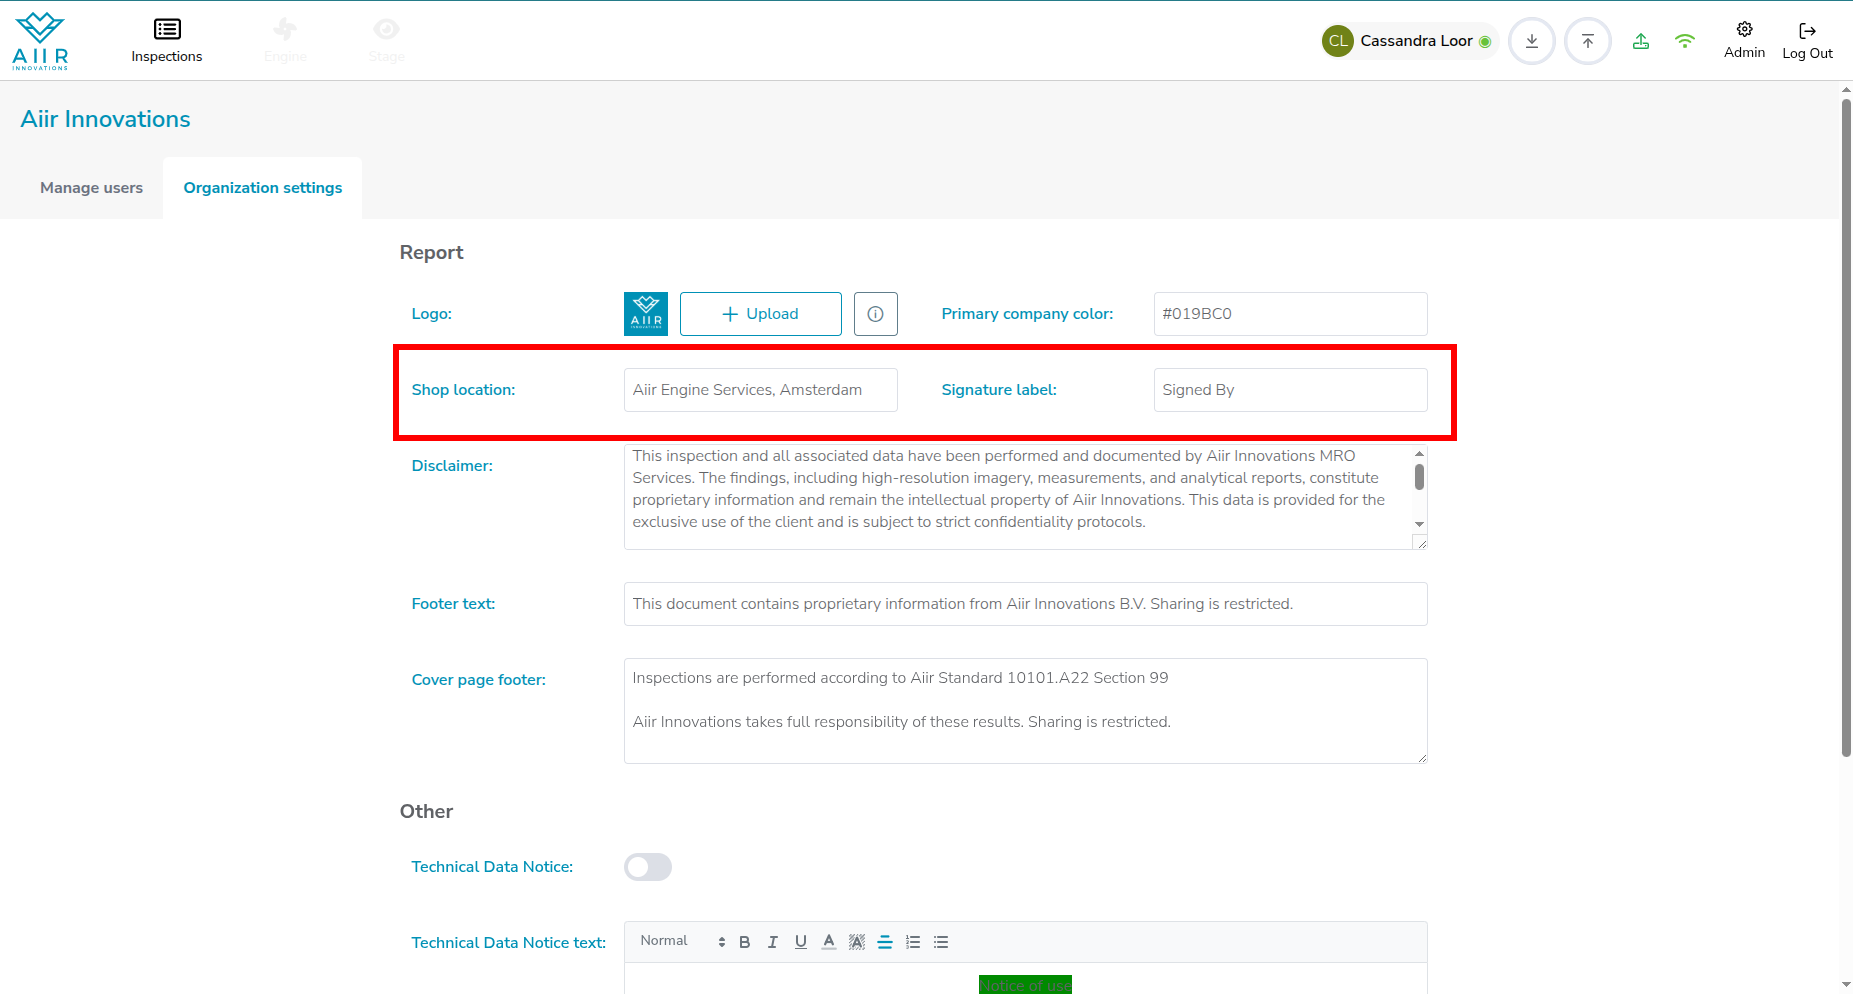Click the Disclaimer scroll-up arrow
Viewport: 1853px width, 994px height.
coord(1419,454)
